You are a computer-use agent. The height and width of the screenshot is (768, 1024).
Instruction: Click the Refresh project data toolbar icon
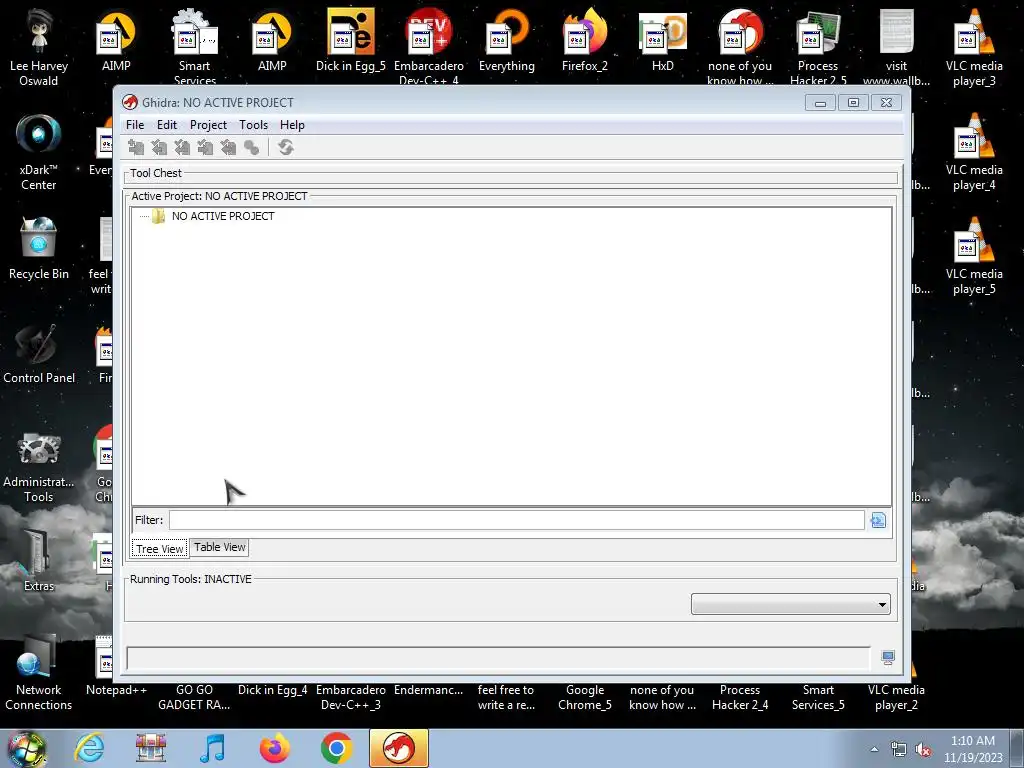[x=285, y=148]
